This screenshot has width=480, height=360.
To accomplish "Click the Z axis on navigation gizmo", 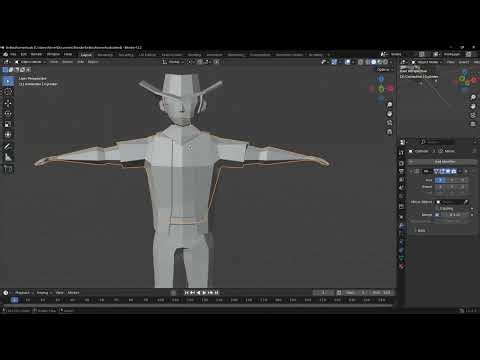I will coord(381,79).
